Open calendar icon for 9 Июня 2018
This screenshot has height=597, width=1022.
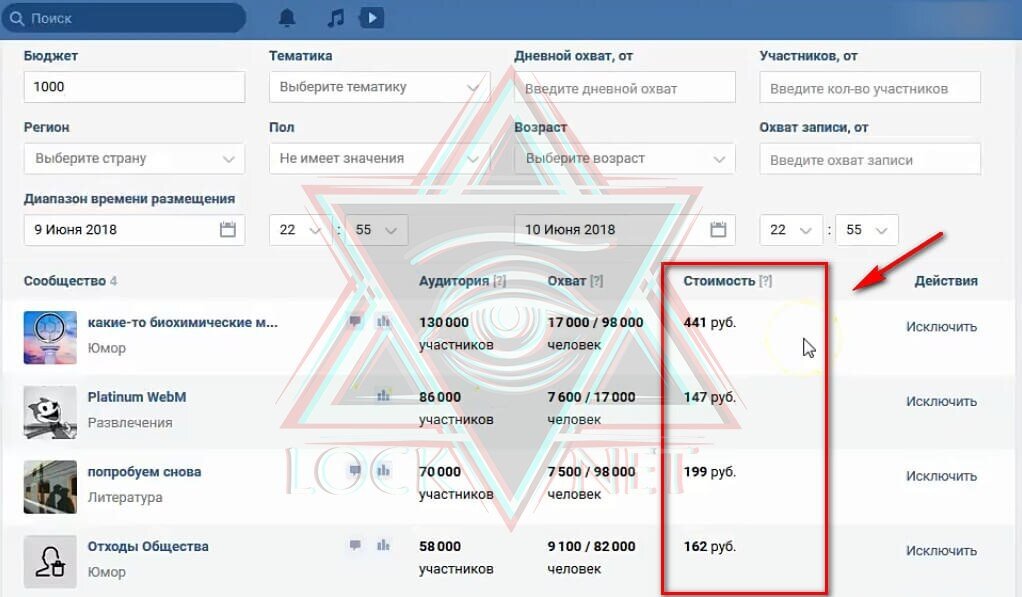point(227,229)
